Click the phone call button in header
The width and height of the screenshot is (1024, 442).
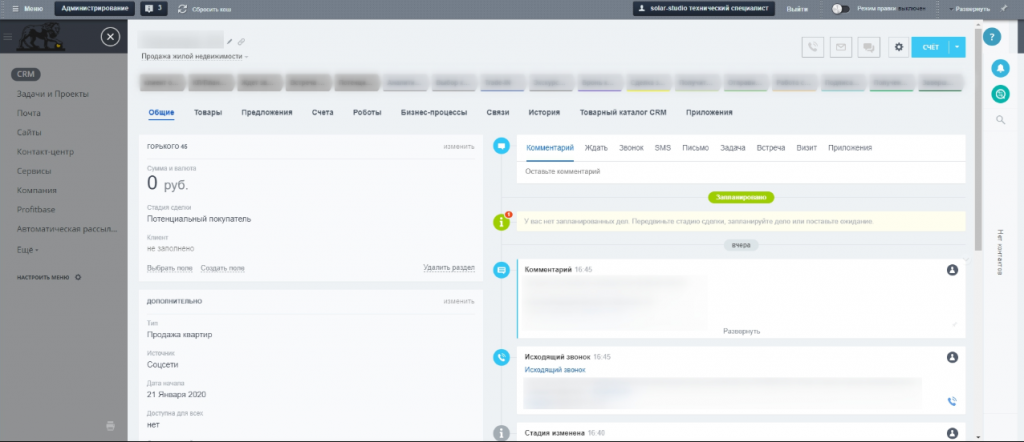coord(812,47)
